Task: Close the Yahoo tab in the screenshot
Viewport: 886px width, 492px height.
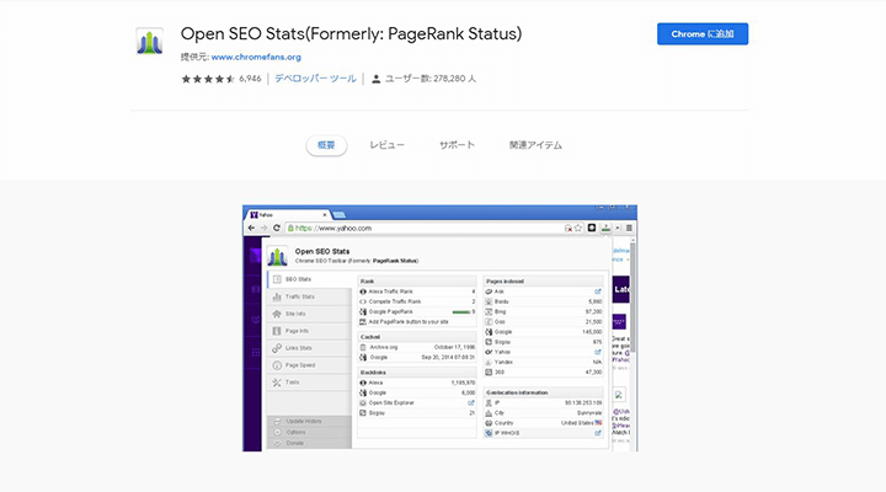Action: click(x=324, y=215)
